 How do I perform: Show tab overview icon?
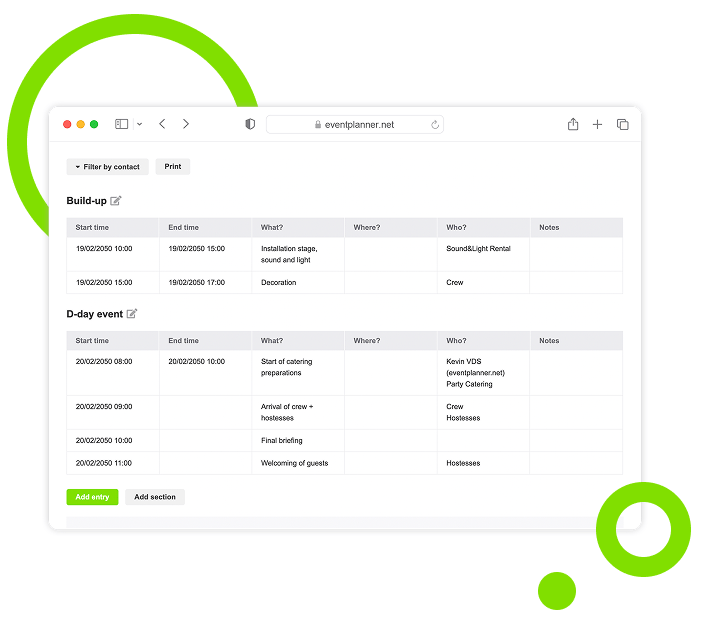pyautogui.click(x=622, y=124)
